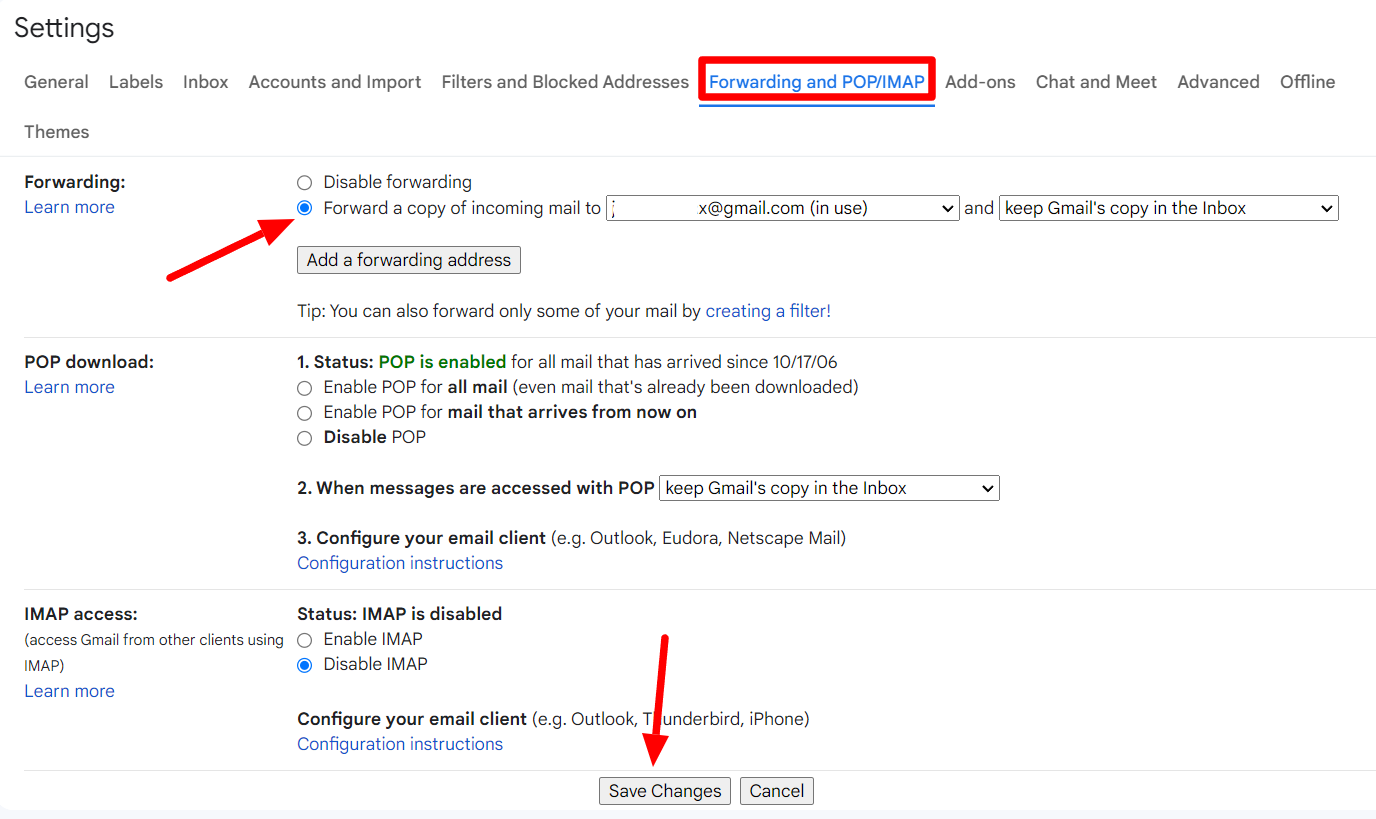Viewport: 1376px width, 819px height.
Task: Open Learn more under IMAP access
Action: coord(69,691)
